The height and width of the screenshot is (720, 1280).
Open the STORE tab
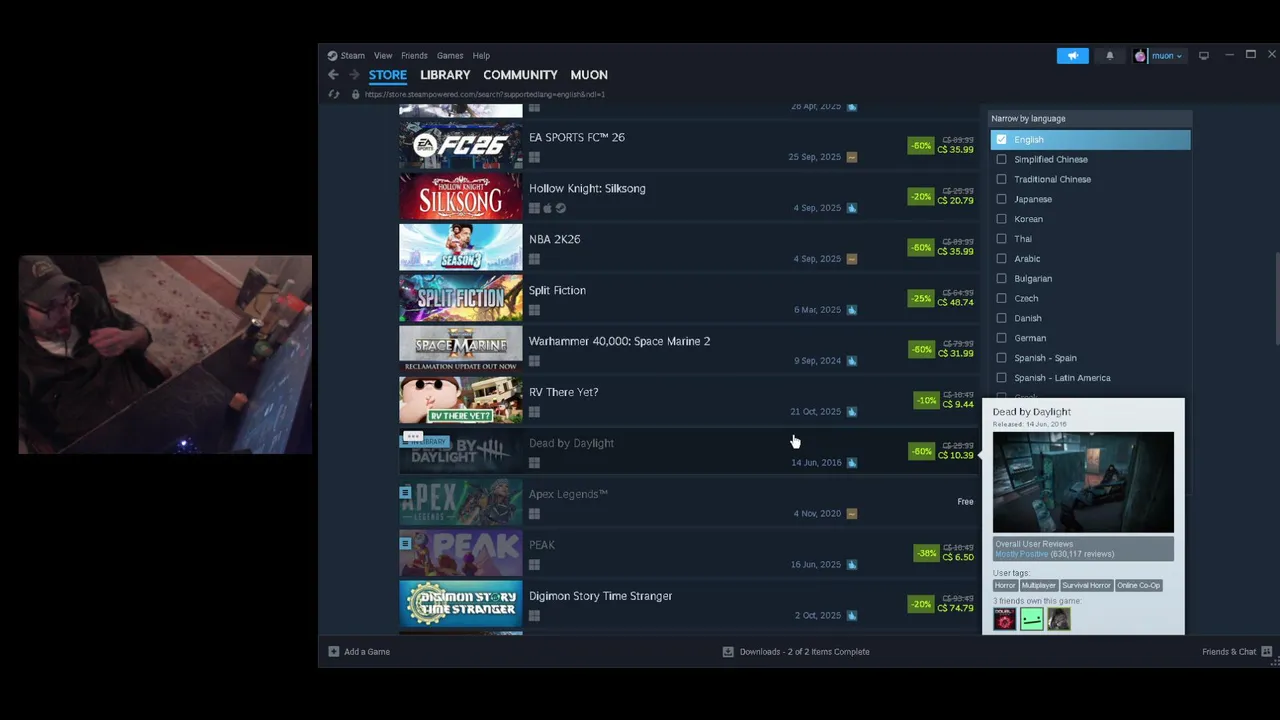coord(388,75)
